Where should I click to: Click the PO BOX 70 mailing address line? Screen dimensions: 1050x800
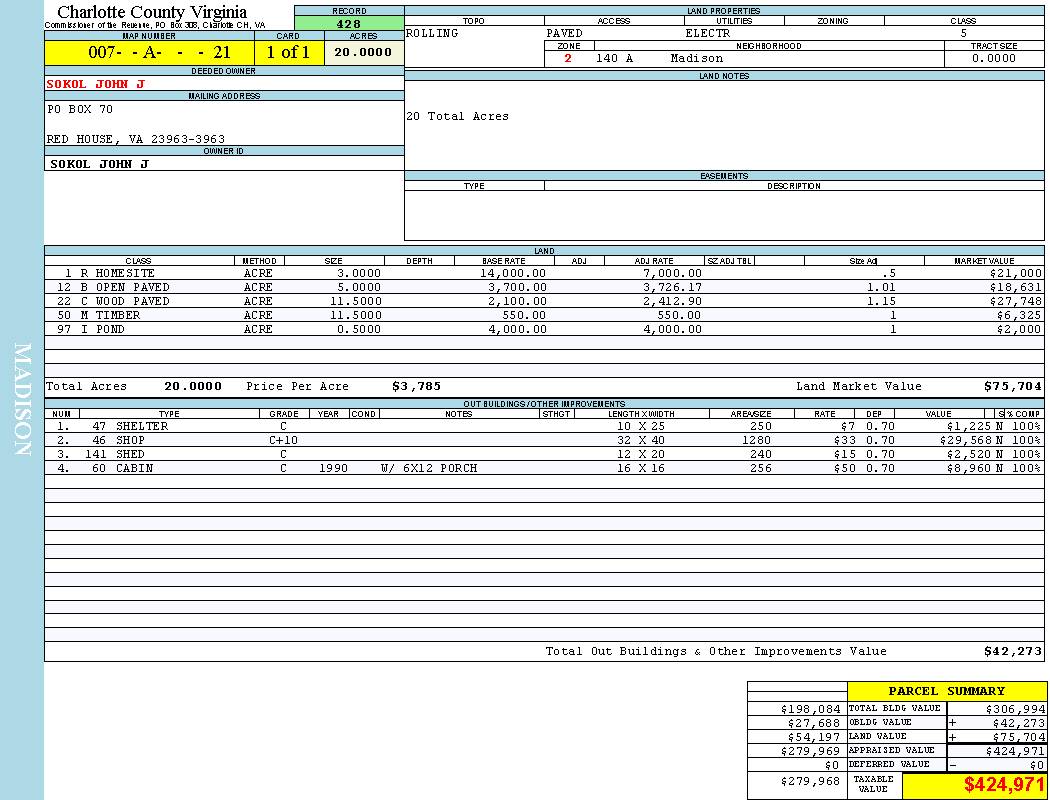pos(80,109)
